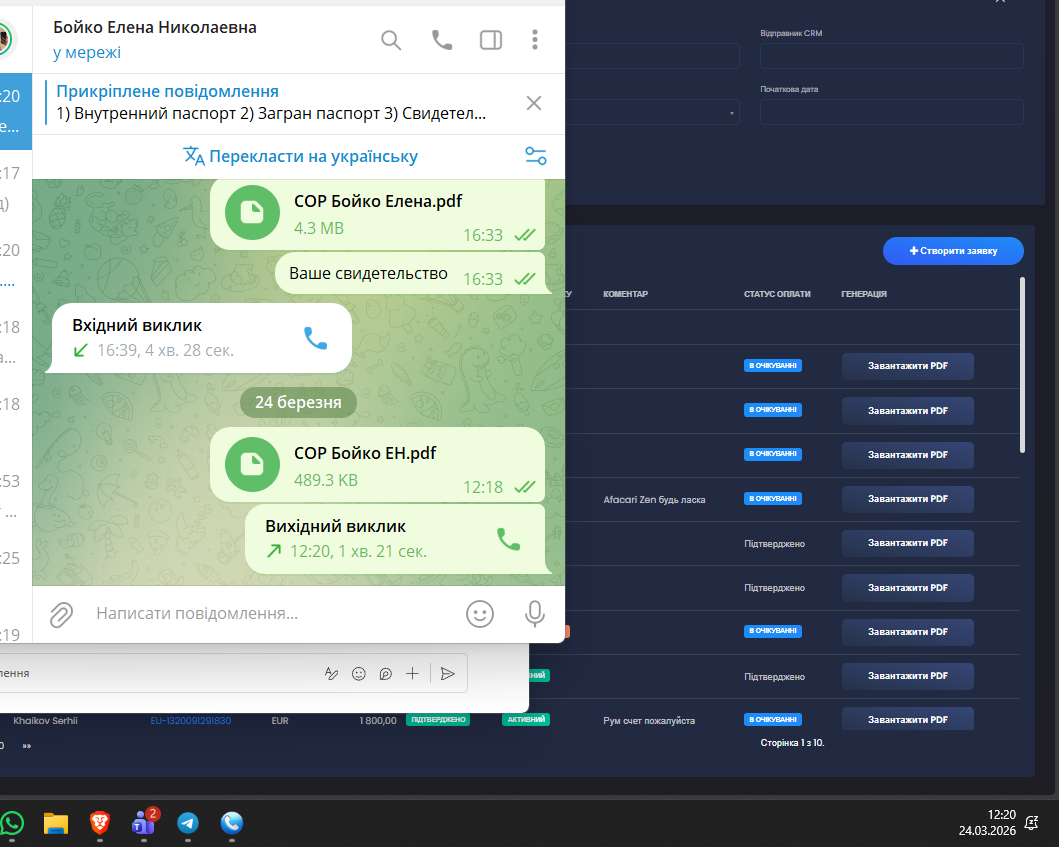
Task: Start a voice call from chat header
Action: click(442, 40)
